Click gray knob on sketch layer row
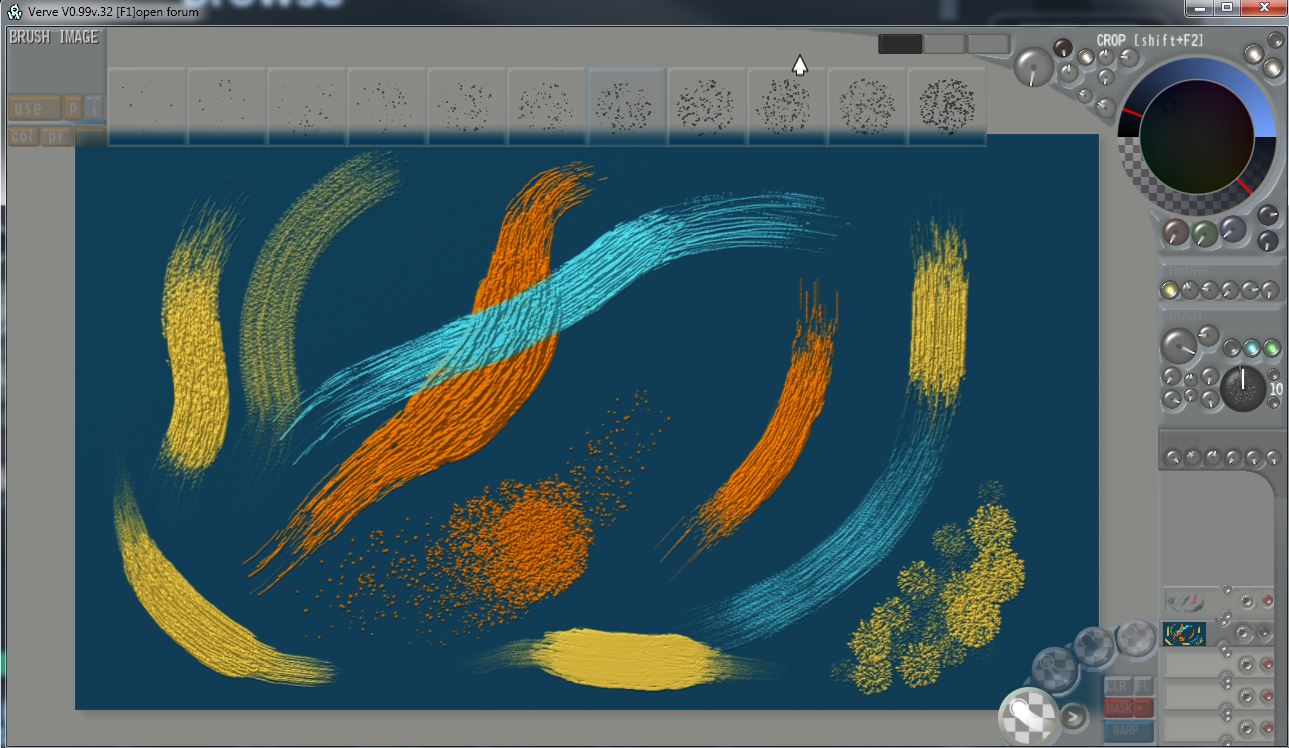This screenshot has height=748, width=1289. point(1247,602)
